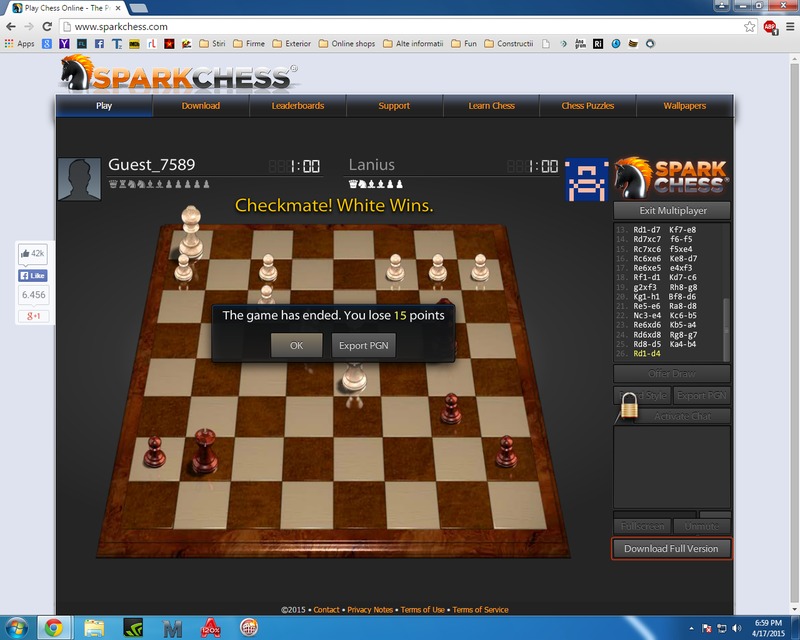800x640 pixels.
Task: Open the Constructii bookmarks folder
Action: 509,44
